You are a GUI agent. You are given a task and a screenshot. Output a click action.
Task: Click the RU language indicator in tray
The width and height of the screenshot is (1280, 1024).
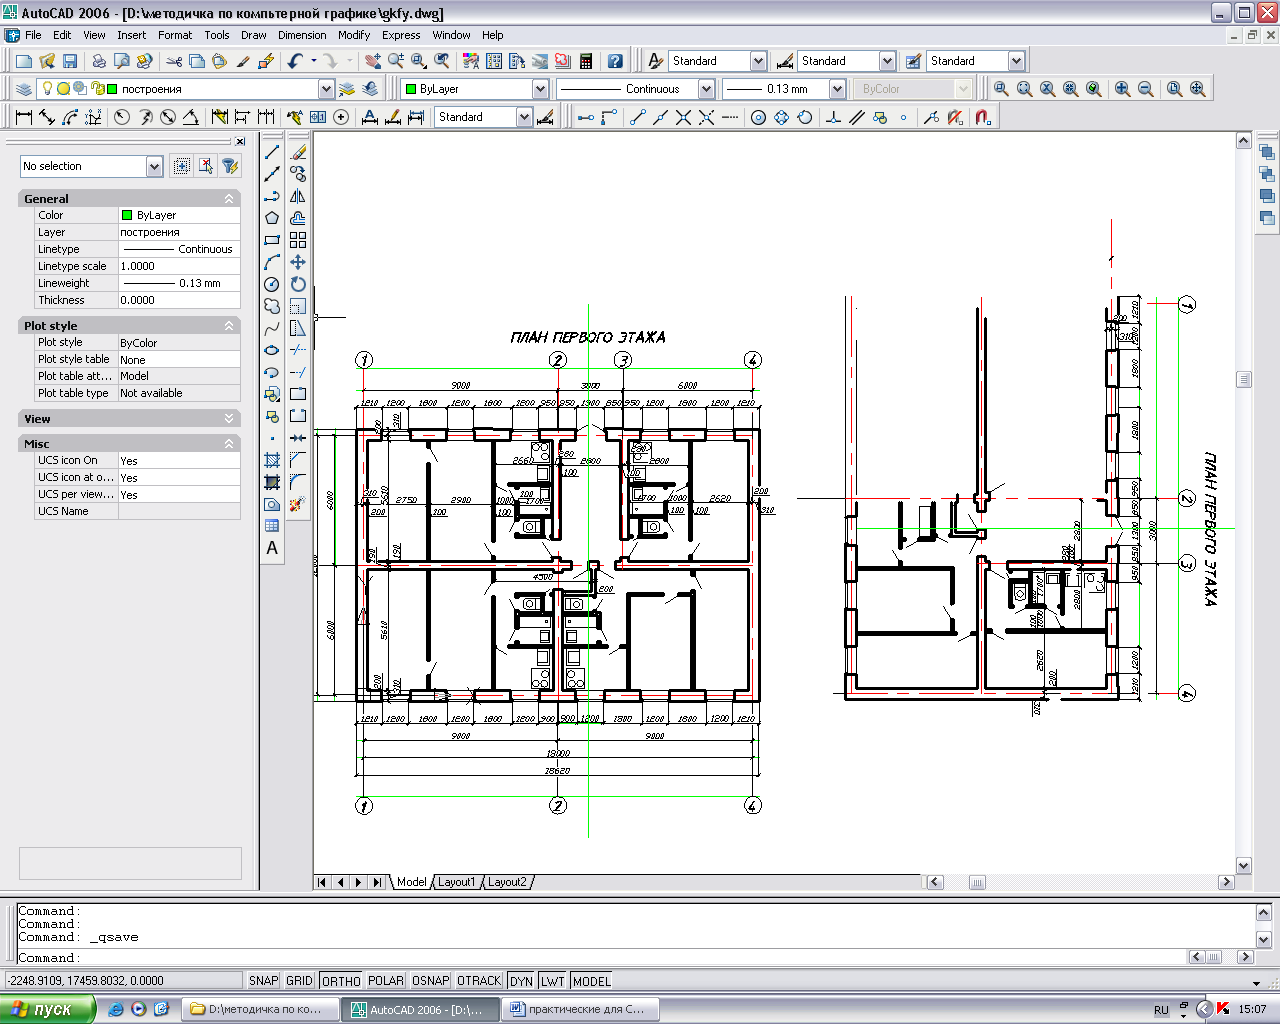pos(1161,1010)
